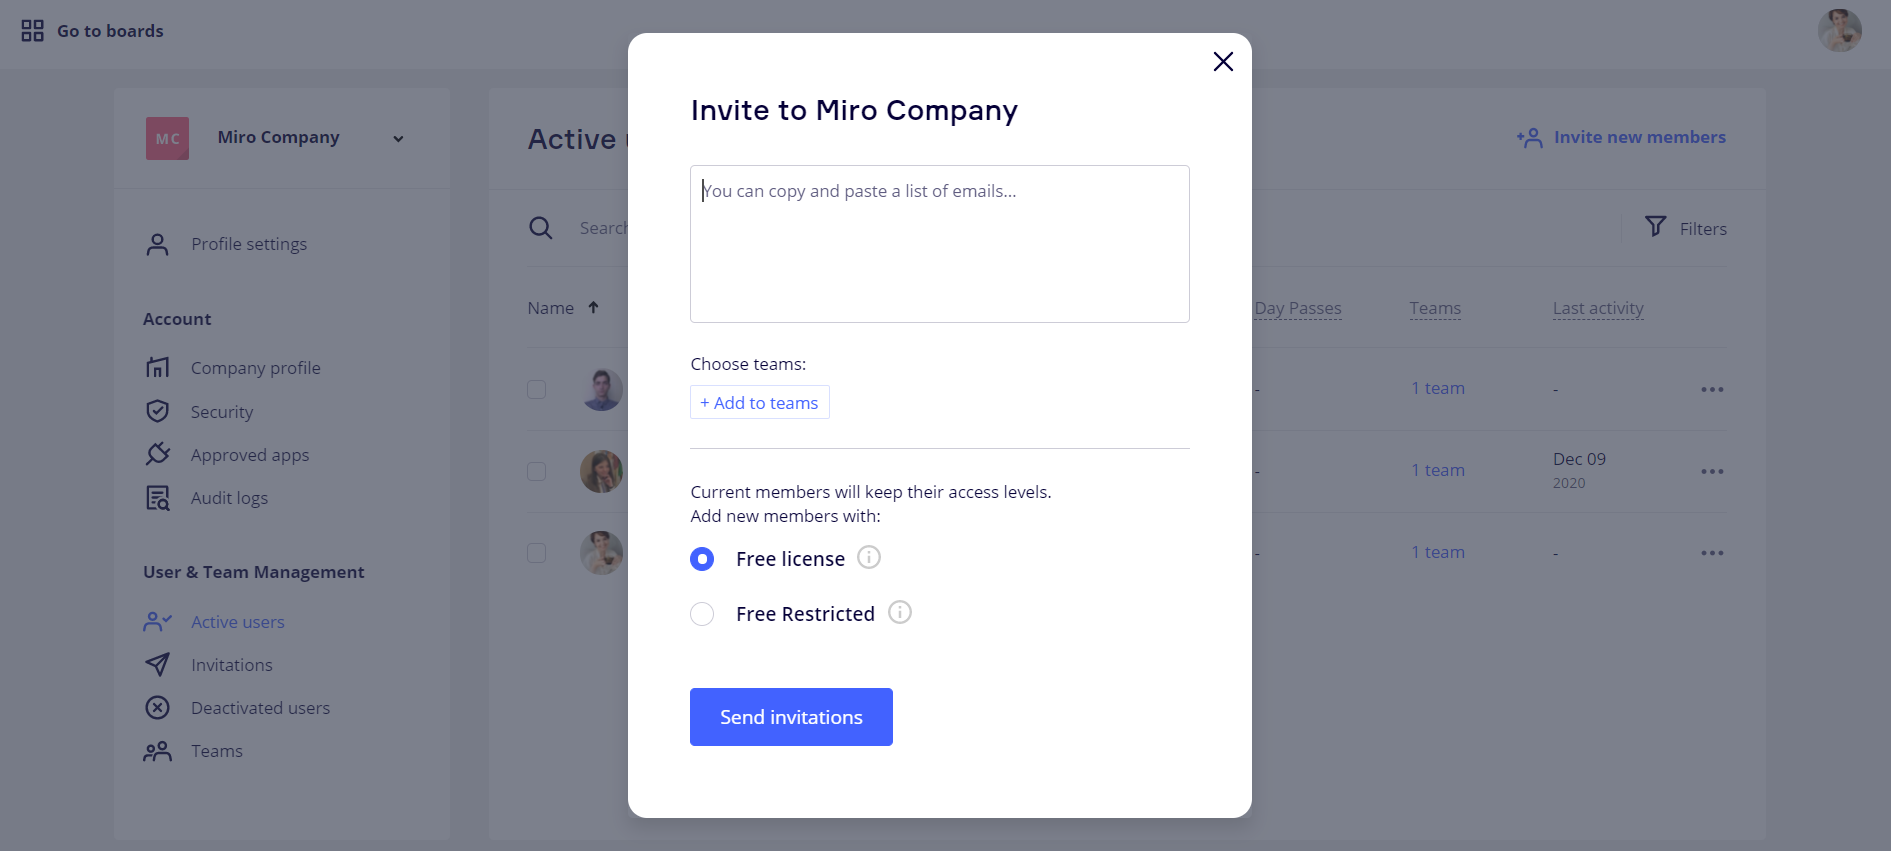
Task: Click the Go to boards grid icon
Action: (33, 31)
